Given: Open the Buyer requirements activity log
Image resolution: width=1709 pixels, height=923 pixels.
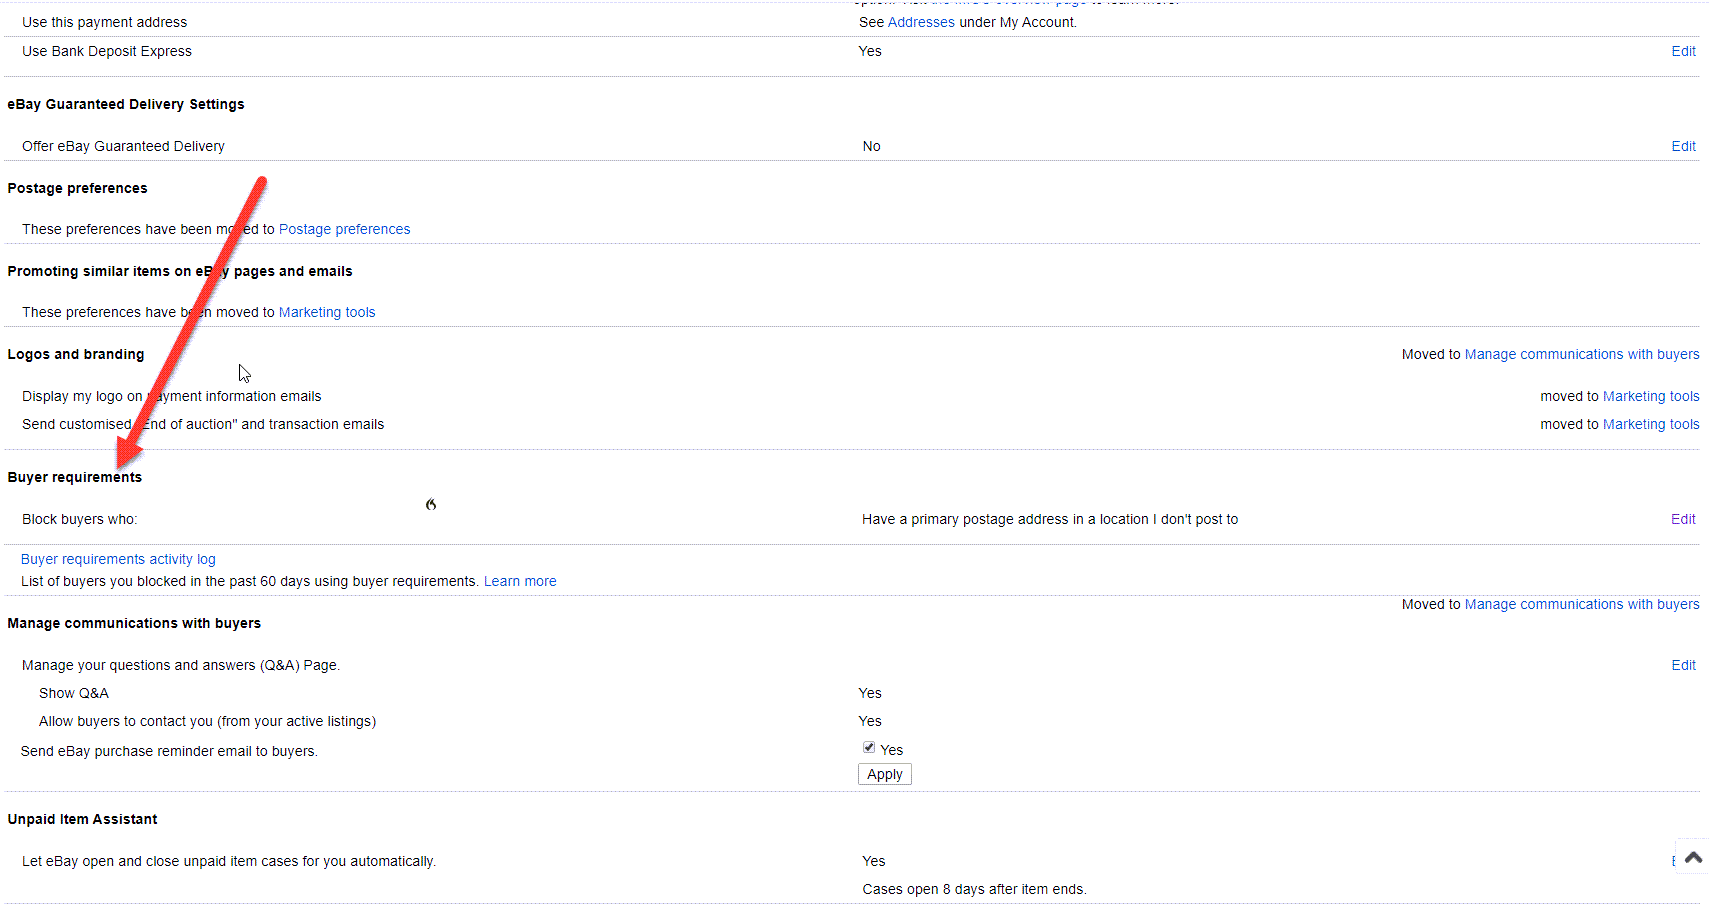Looking at the screenshot, I should pos(118,559).
